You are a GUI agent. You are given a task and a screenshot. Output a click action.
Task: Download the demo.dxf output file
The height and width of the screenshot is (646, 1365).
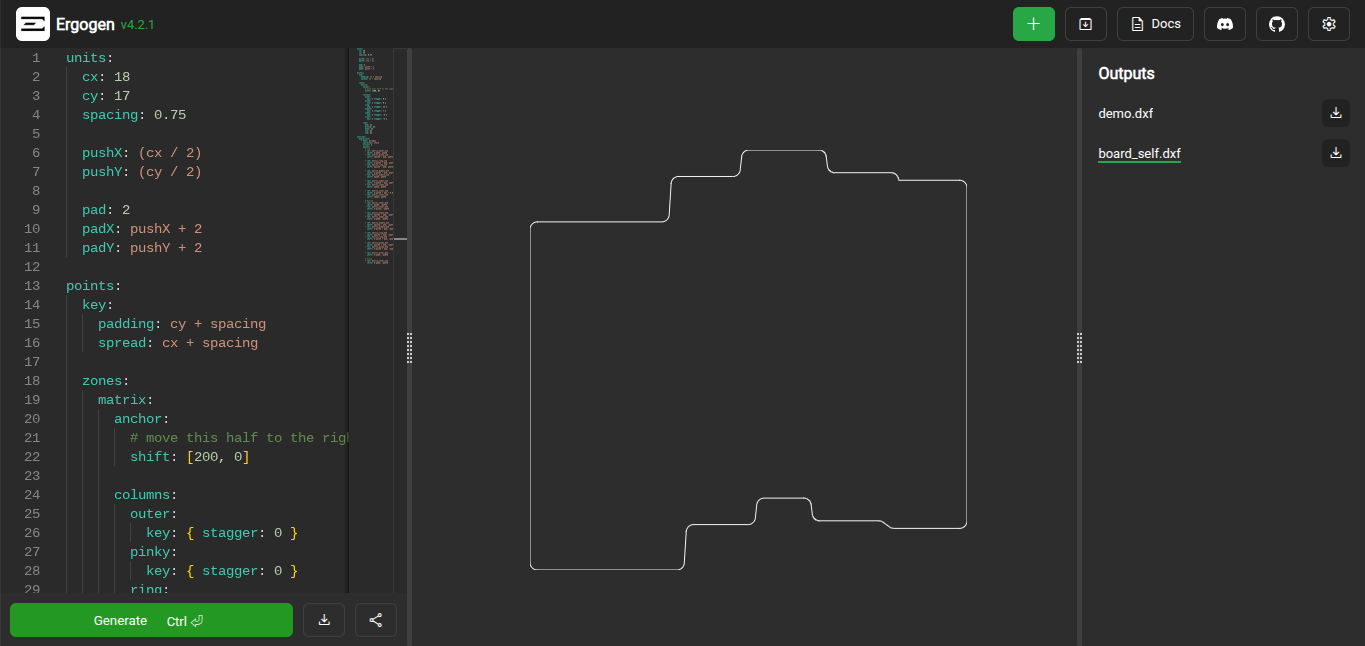pyautogui.click(x=1335, y=113)
